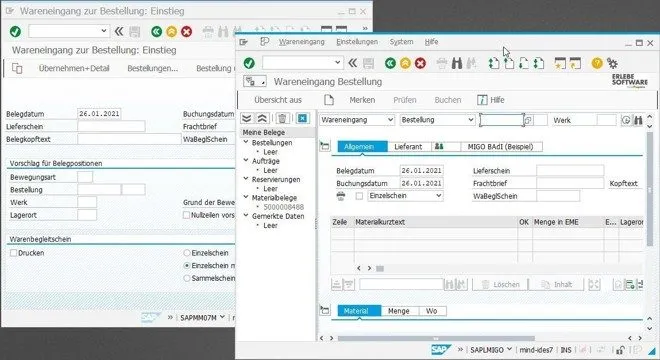Viewport: 660px width, 360px height.
Task: Click binoculars Find icon in front toolbar
Action: point(457,64)
